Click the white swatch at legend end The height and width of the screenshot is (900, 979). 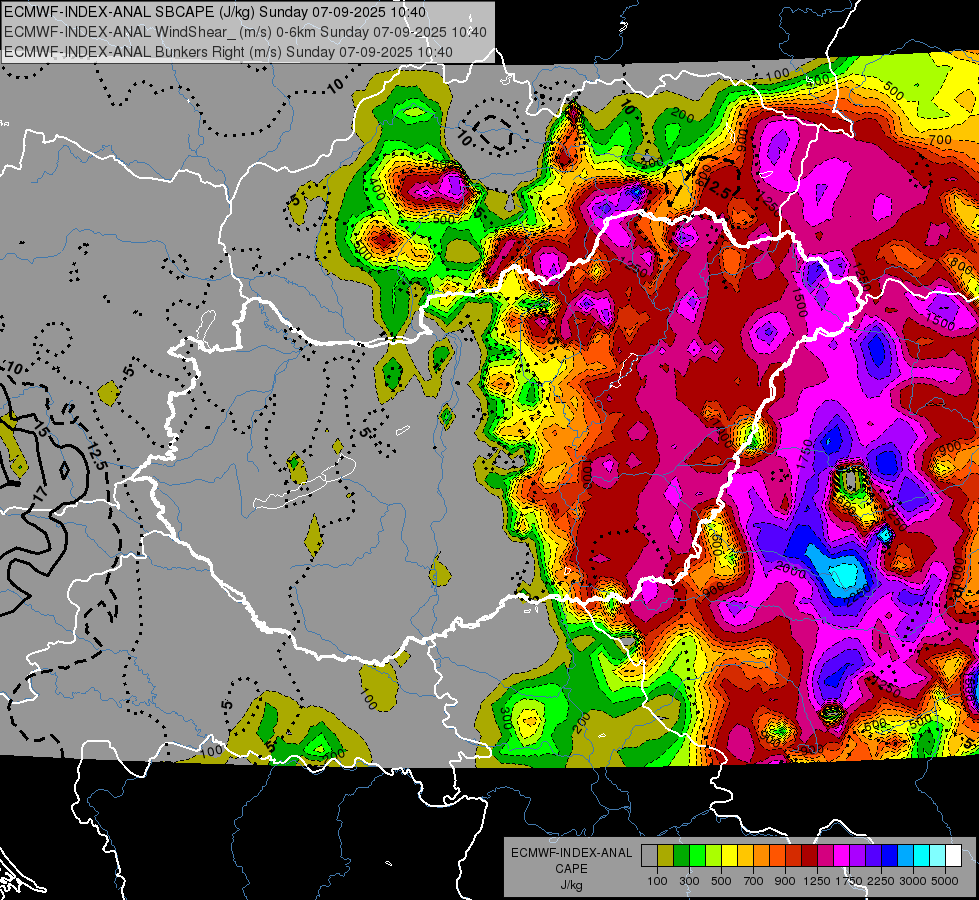pos(953,856)
